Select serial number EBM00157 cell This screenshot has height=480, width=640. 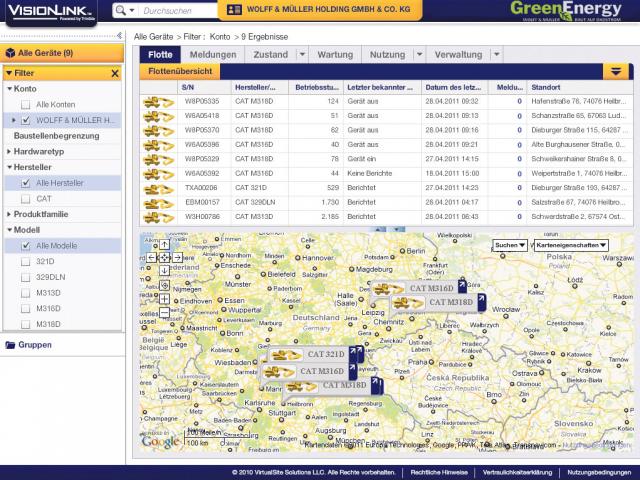pyautogui.click(x=202, y=202)
